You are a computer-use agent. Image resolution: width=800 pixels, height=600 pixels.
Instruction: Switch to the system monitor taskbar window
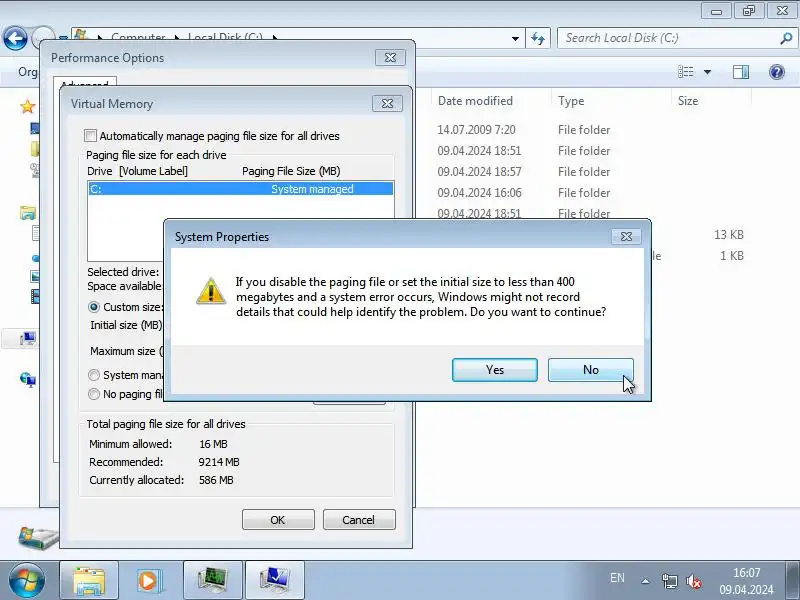pos(213,581)
